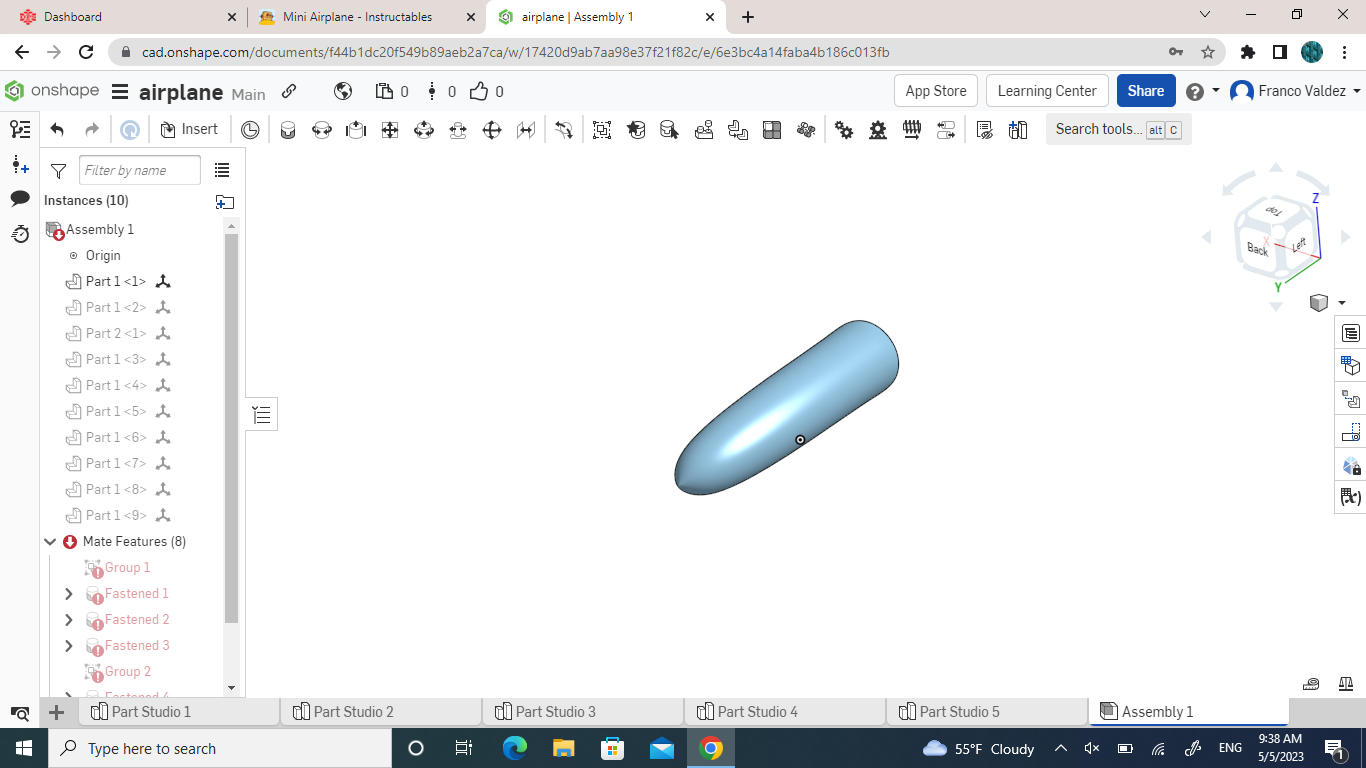The image size is (1366, 768).
Task: Click the Left face of view cube
Action: pyautogui.click(x=1299, y=245)
